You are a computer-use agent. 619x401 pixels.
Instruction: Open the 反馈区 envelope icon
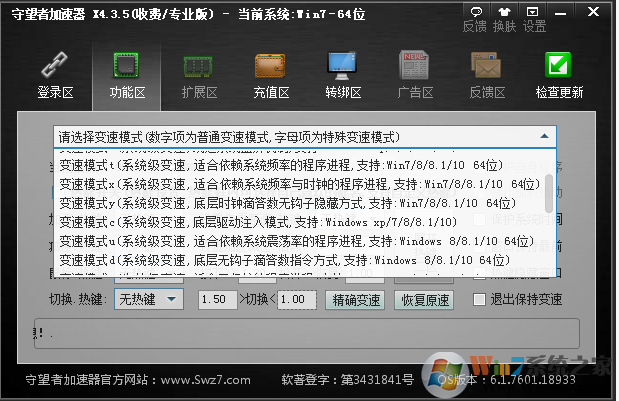[486, 66]
